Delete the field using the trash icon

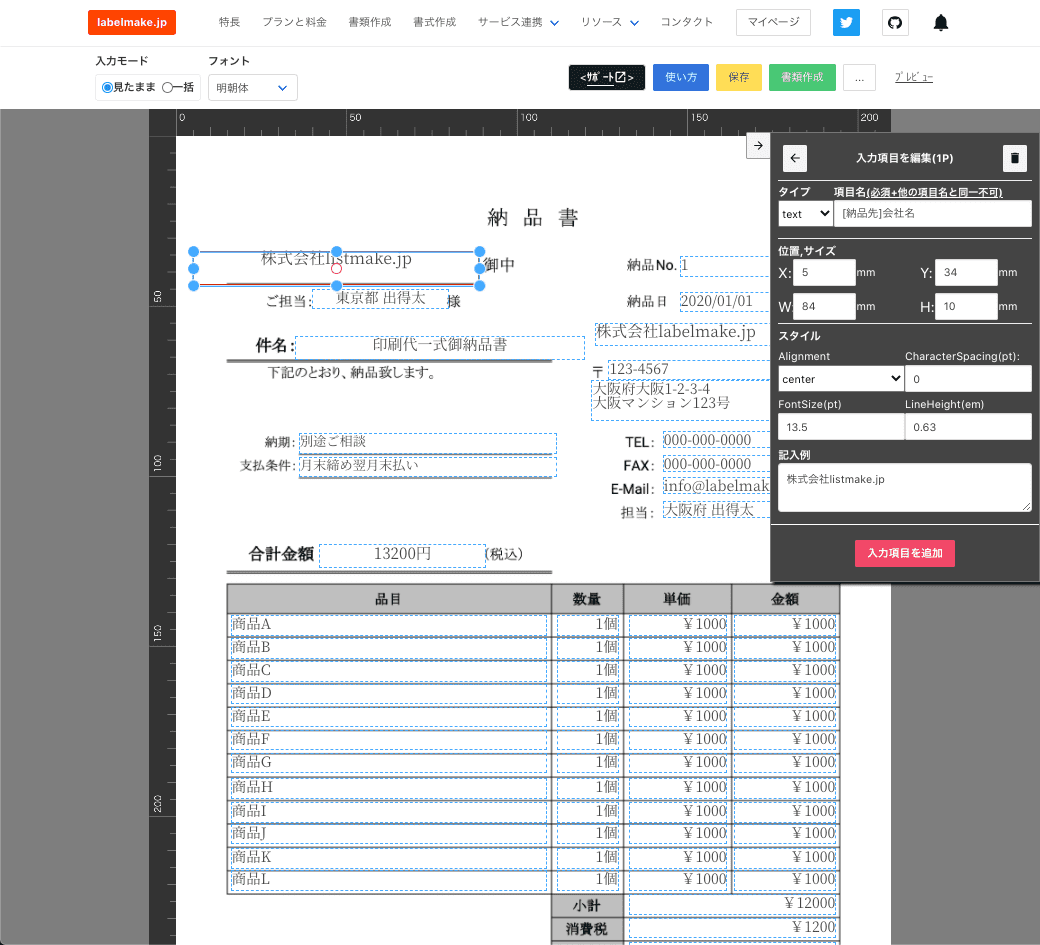[1014, 158]
